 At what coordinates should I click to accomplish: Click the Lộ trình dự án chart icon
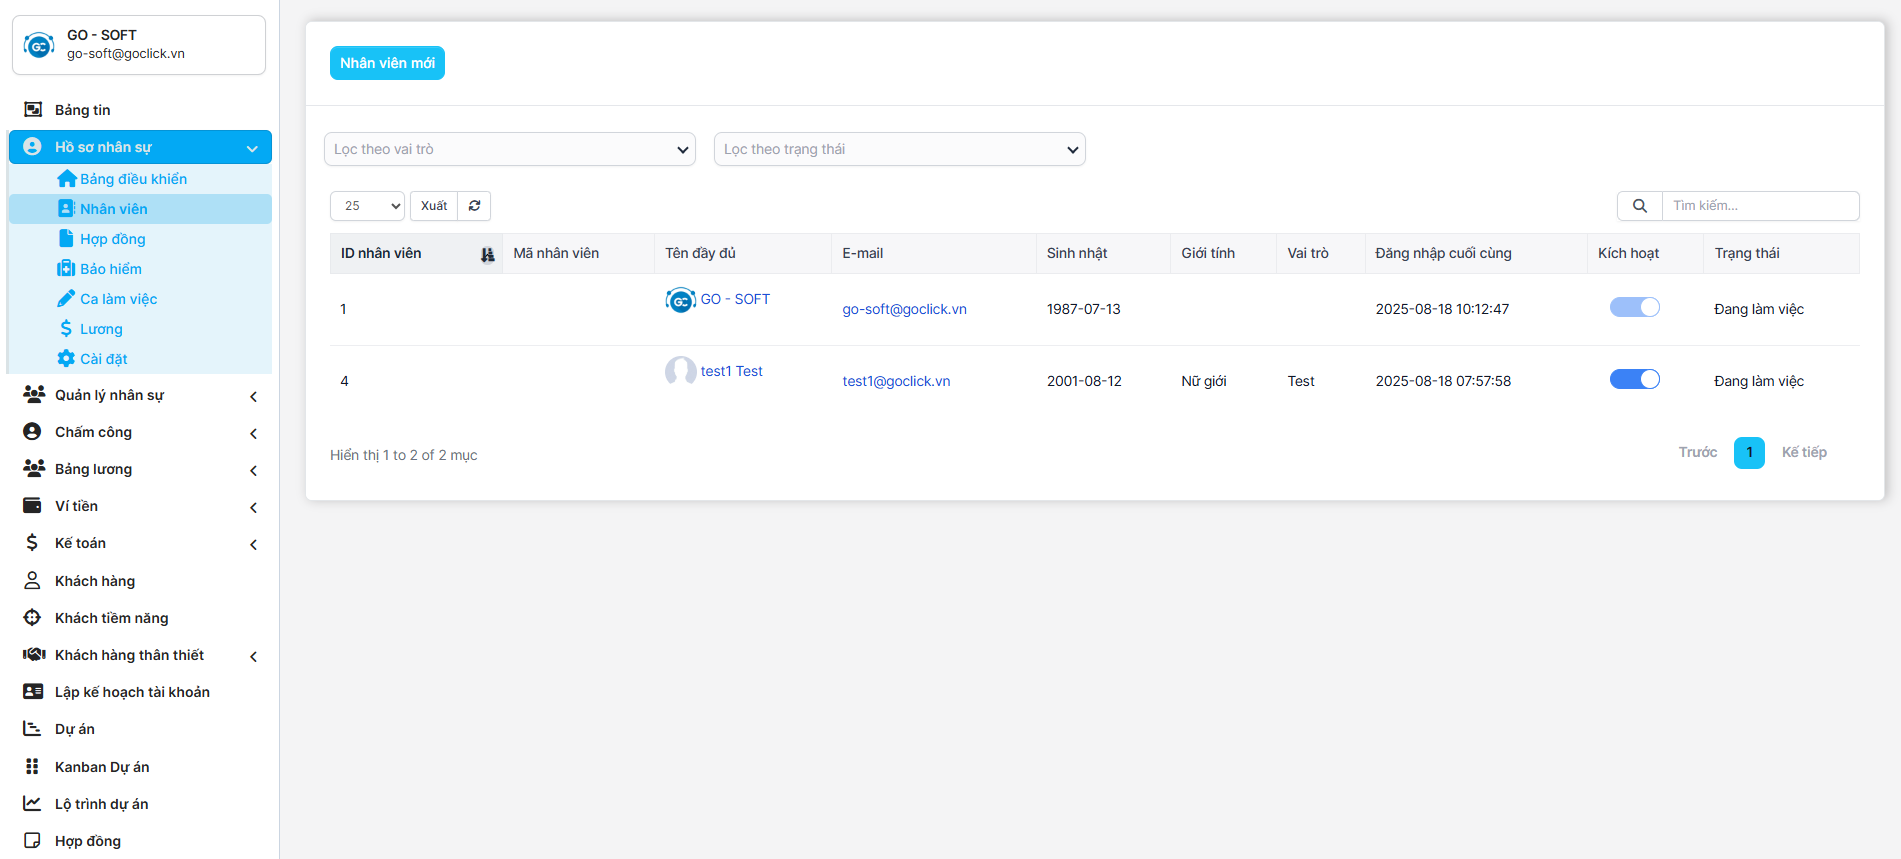33,804
